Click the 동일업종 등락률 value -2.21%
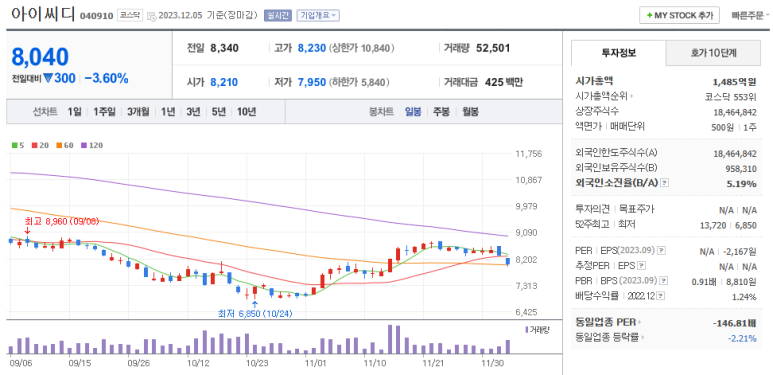Screen dimensions: 773x375 [x=741, y=338]
